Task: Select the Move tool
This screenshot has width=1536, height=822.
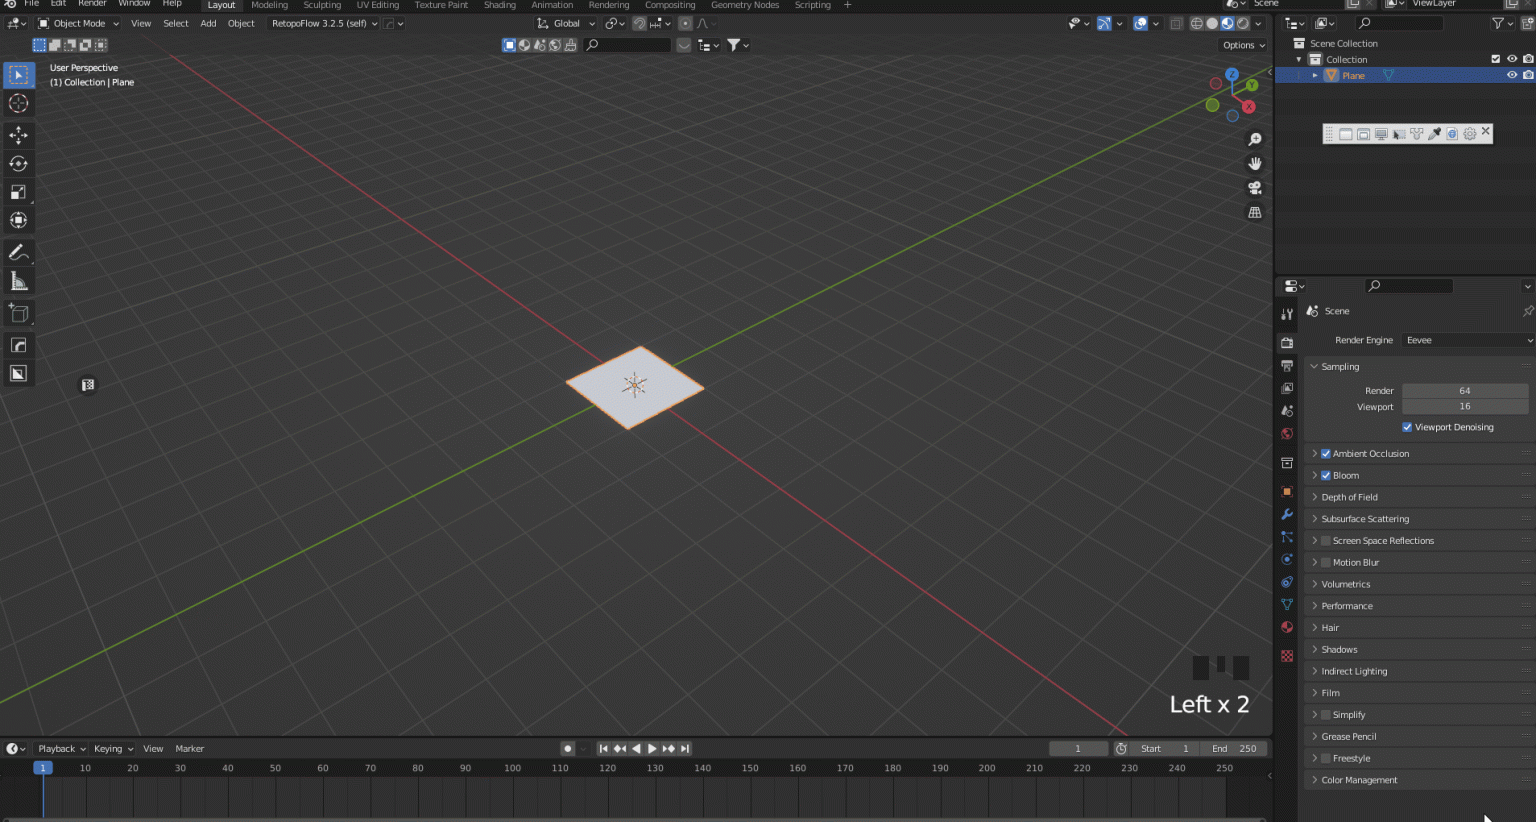Action: pyautogui.click(x=18, y=135)
